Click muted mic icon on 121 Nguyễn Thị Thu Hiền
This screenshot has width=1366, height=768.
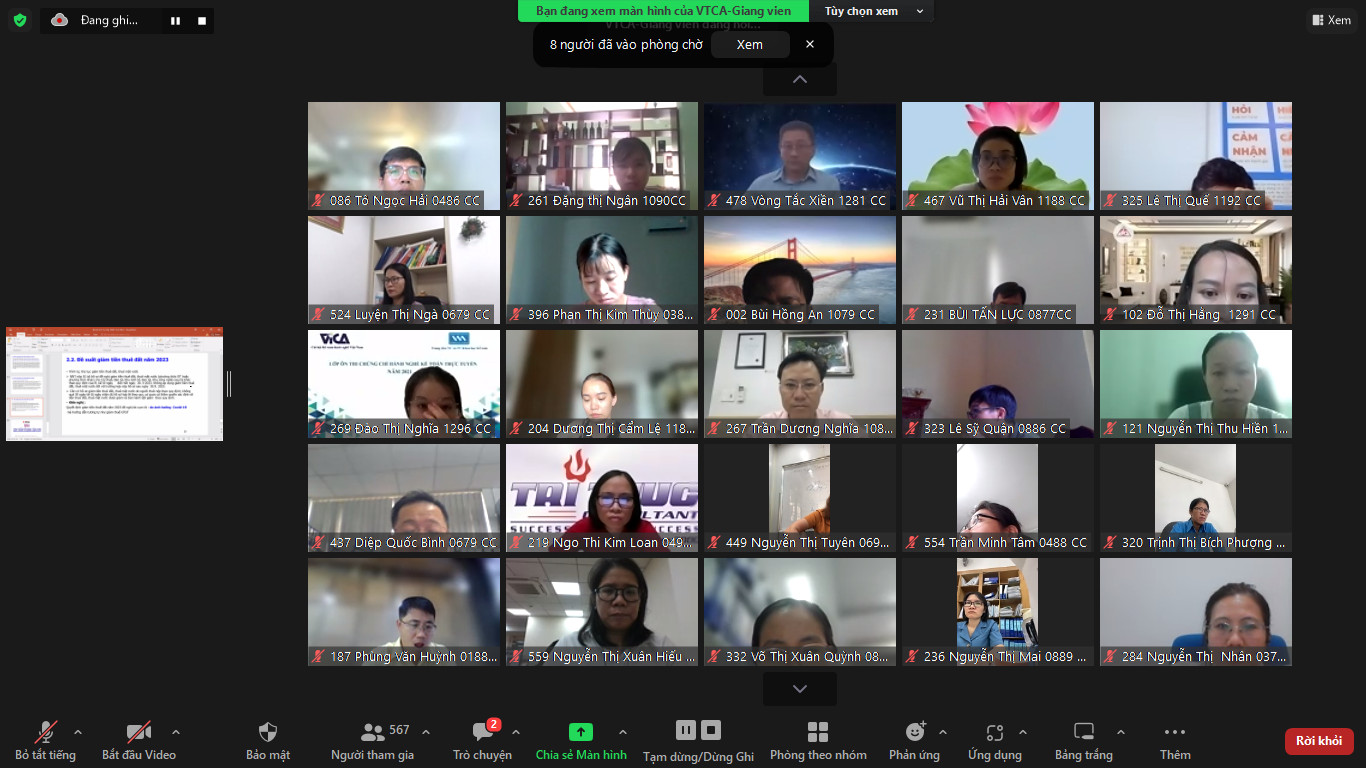click(1111, 429)
